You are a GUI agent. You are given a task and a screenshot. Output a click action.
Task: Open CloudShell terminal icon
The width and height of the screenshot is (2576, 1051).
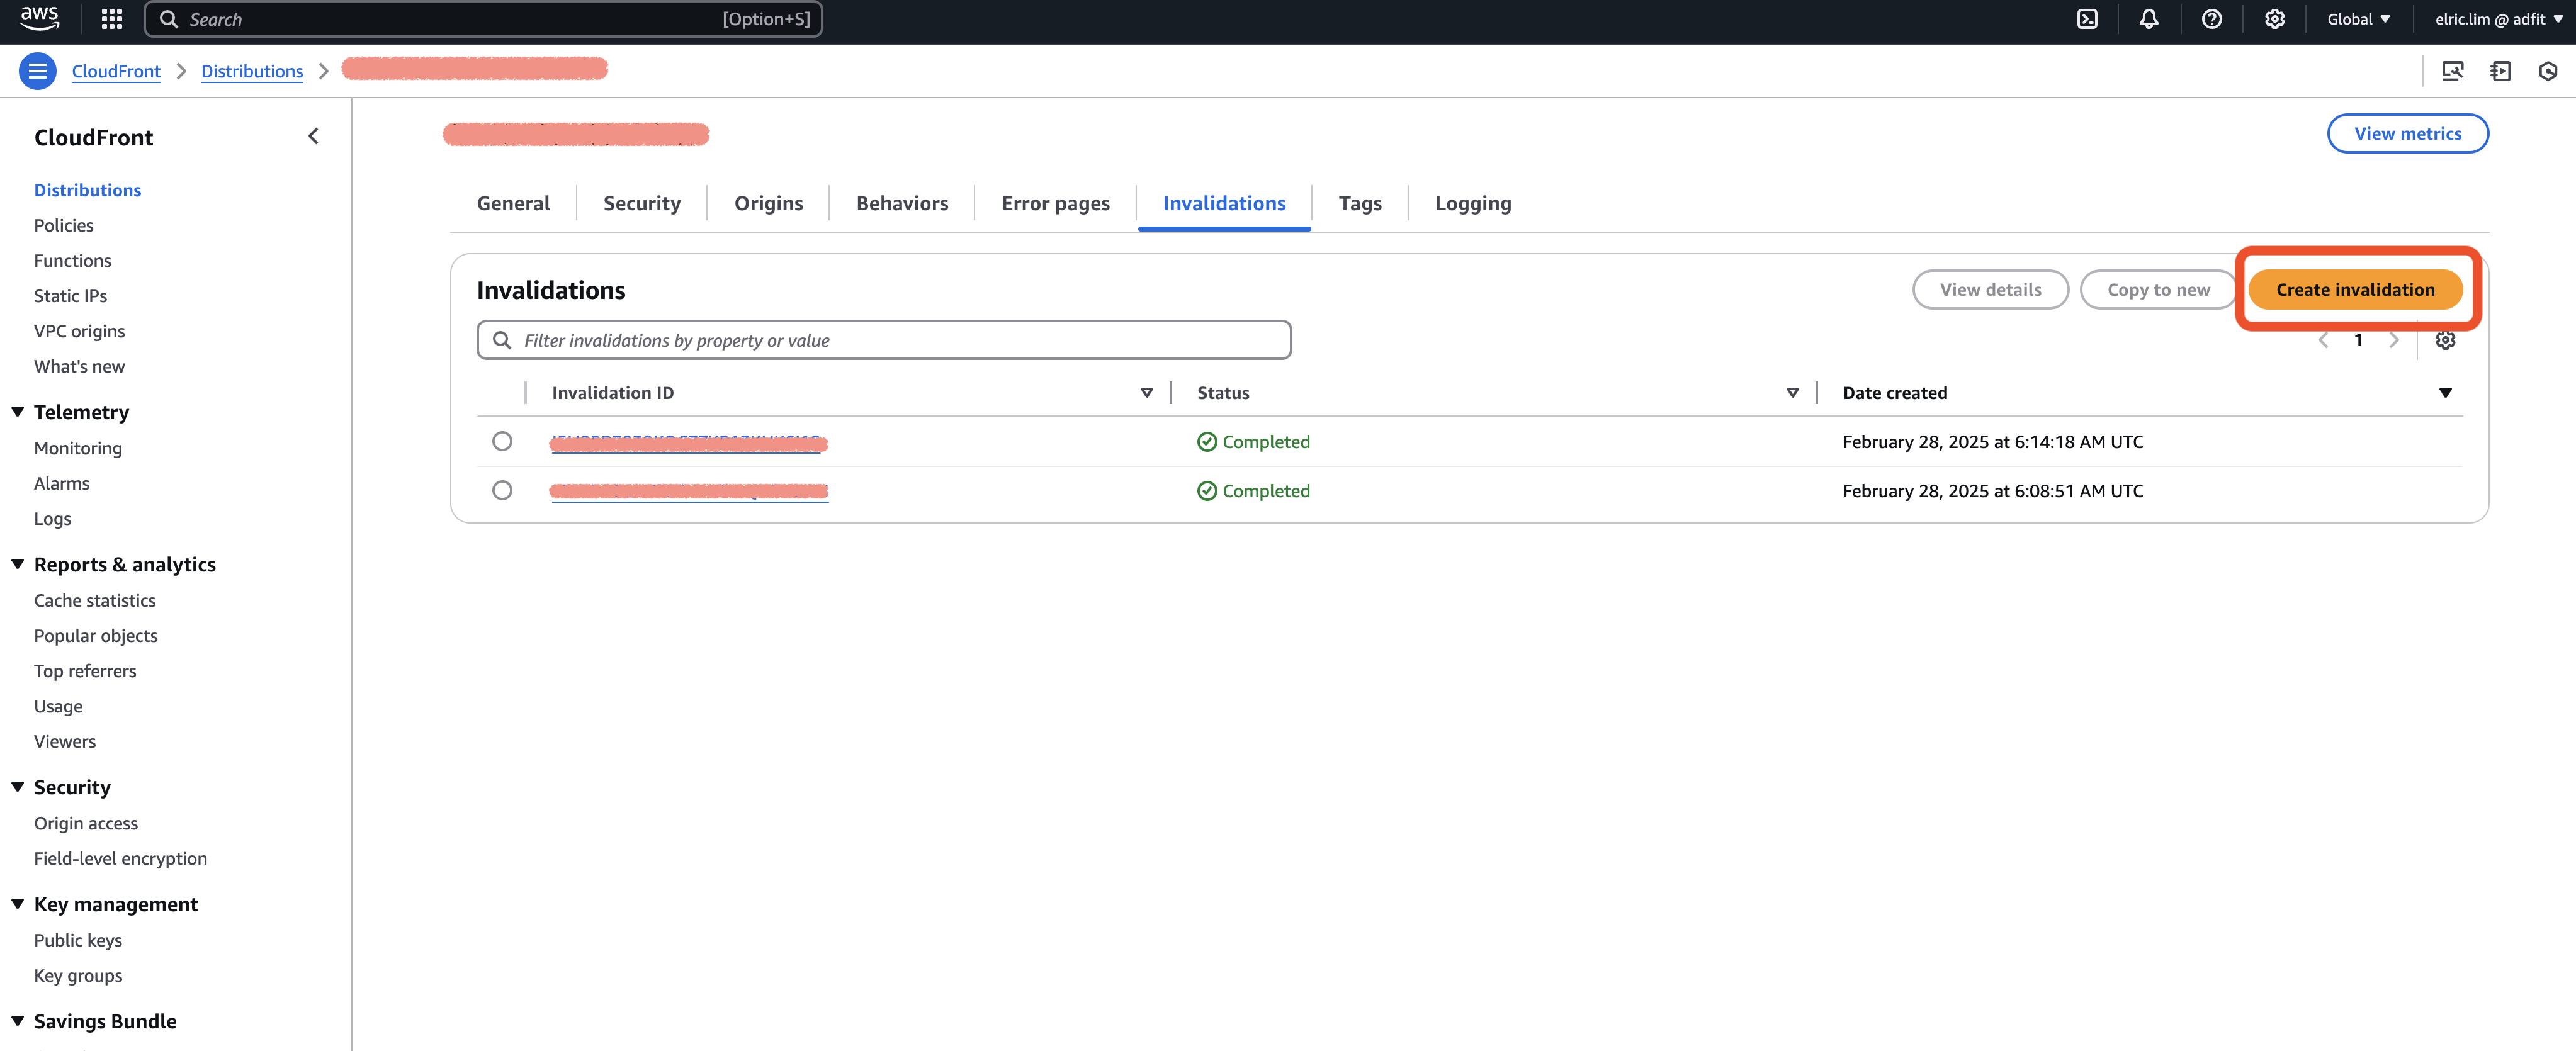[2087, 19]
